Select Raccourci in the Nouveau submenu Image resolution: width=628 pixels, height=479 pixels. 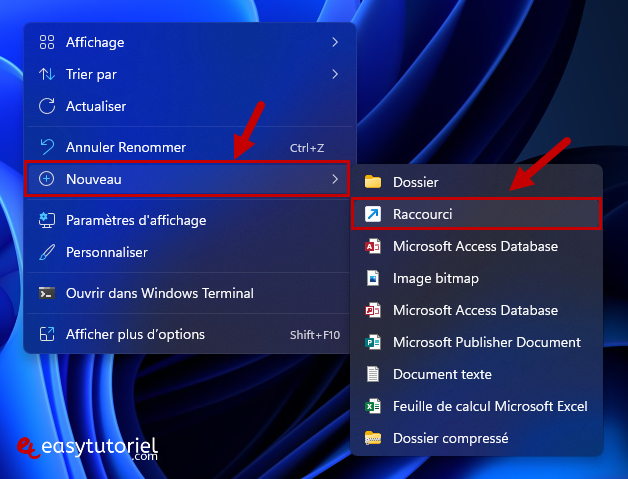click(477, 214)
